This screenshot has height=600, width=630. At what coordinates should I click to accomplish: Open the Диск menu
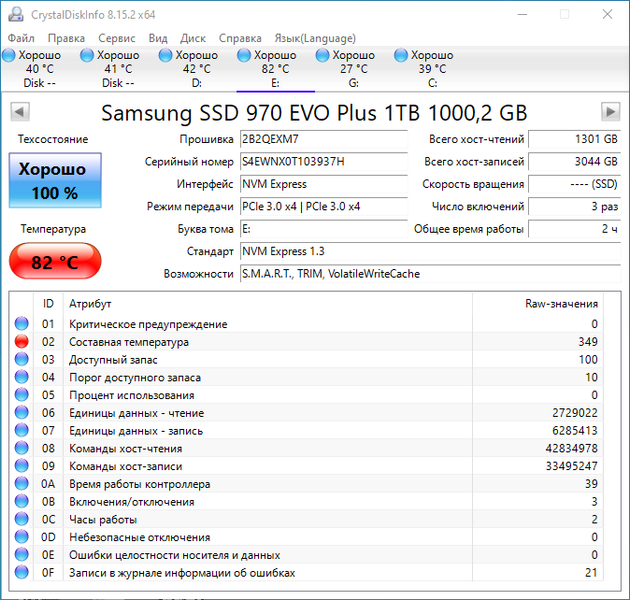(193, 38)
